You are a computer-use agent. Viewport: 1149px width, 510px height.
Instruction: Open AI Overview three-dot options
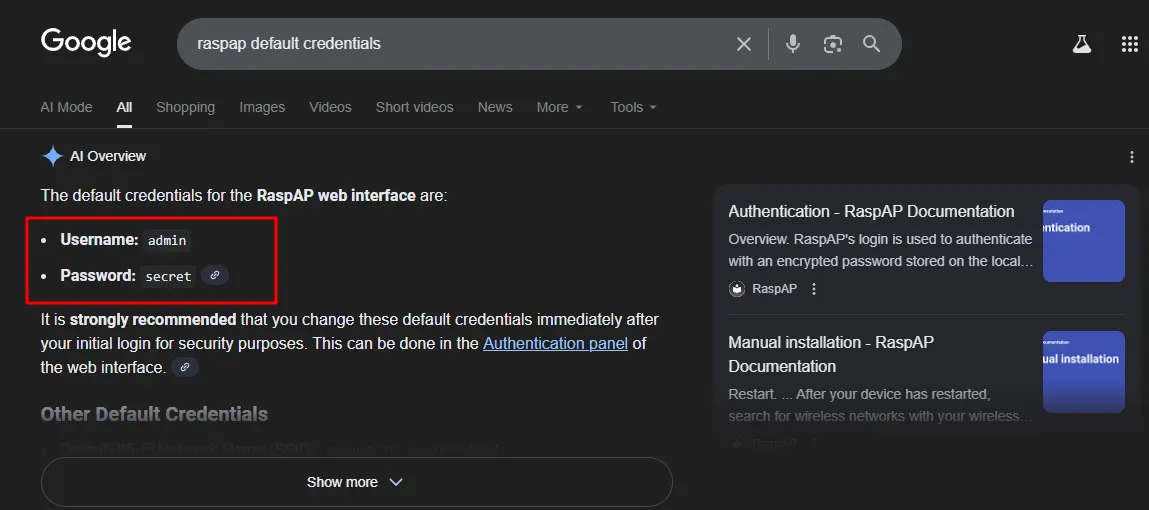[1131, 157]
